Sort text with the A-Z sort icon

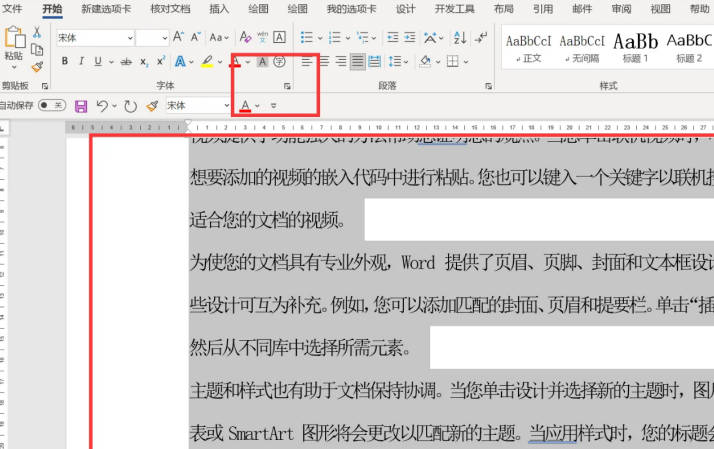pos(460,37)
